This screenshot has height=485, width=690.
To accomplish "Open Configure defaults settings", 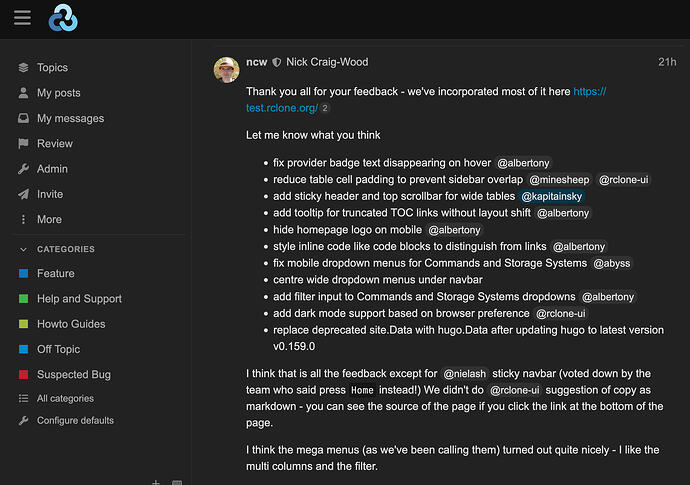I will [x=75, y=420].
